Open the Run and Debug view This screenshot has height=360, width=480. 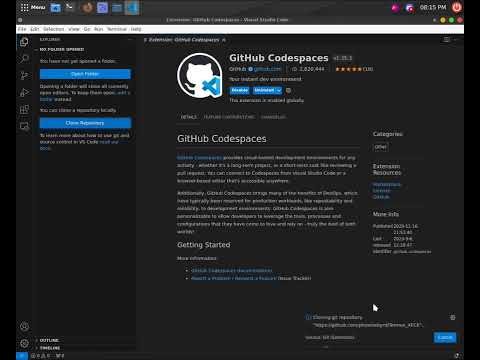coord(24,93)
